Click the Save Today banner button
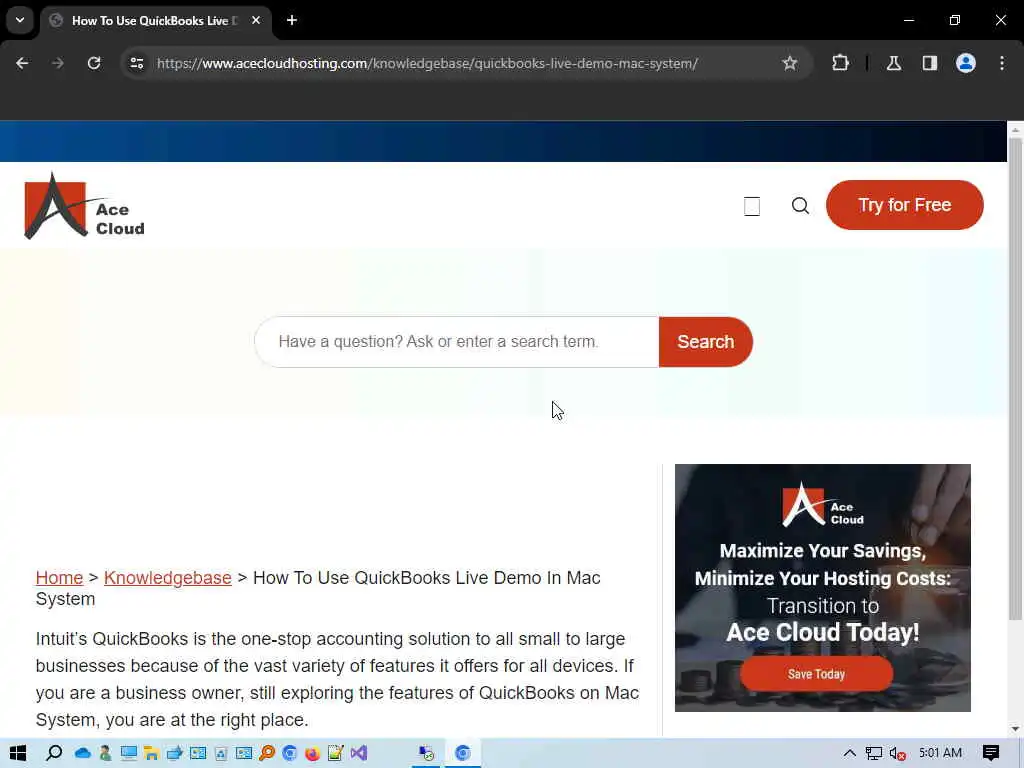The image size is (1024, 768). (816, 674)
